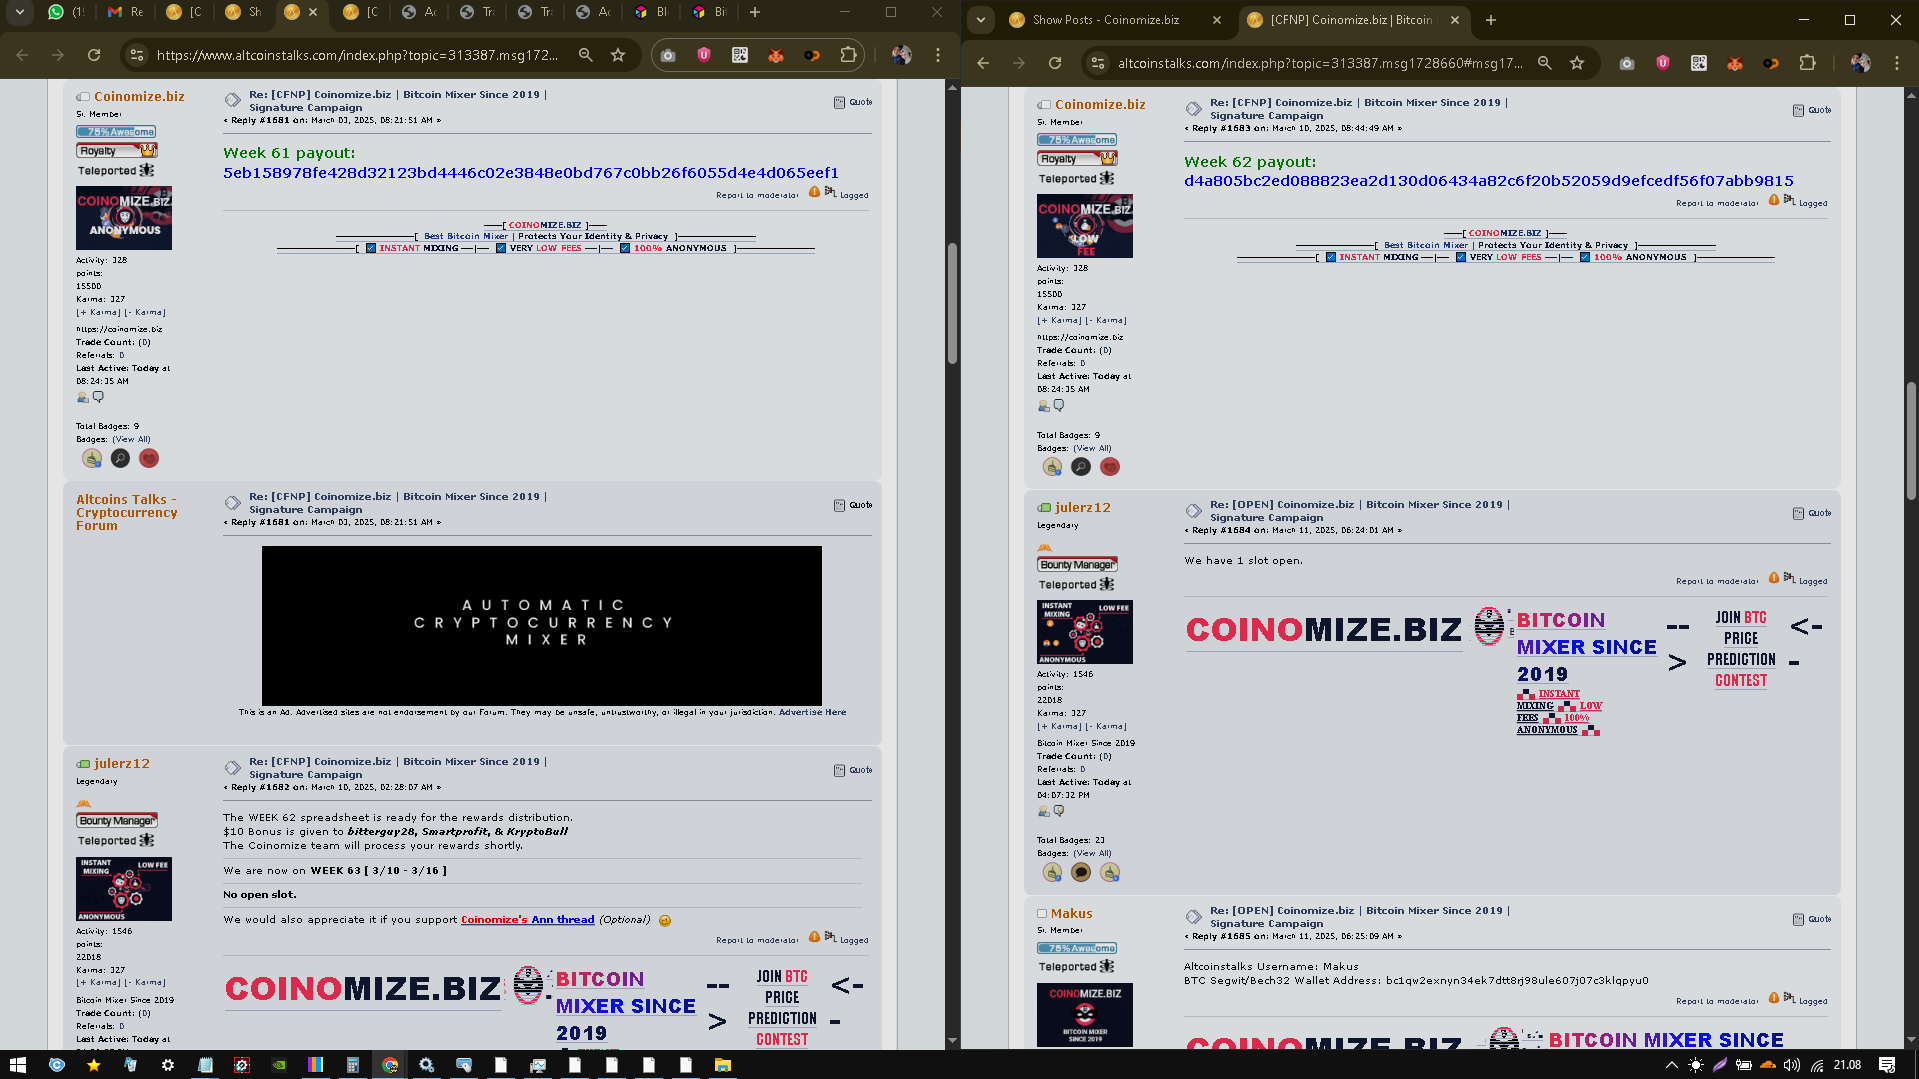Open the screenshot camera extension in left window

668,55
